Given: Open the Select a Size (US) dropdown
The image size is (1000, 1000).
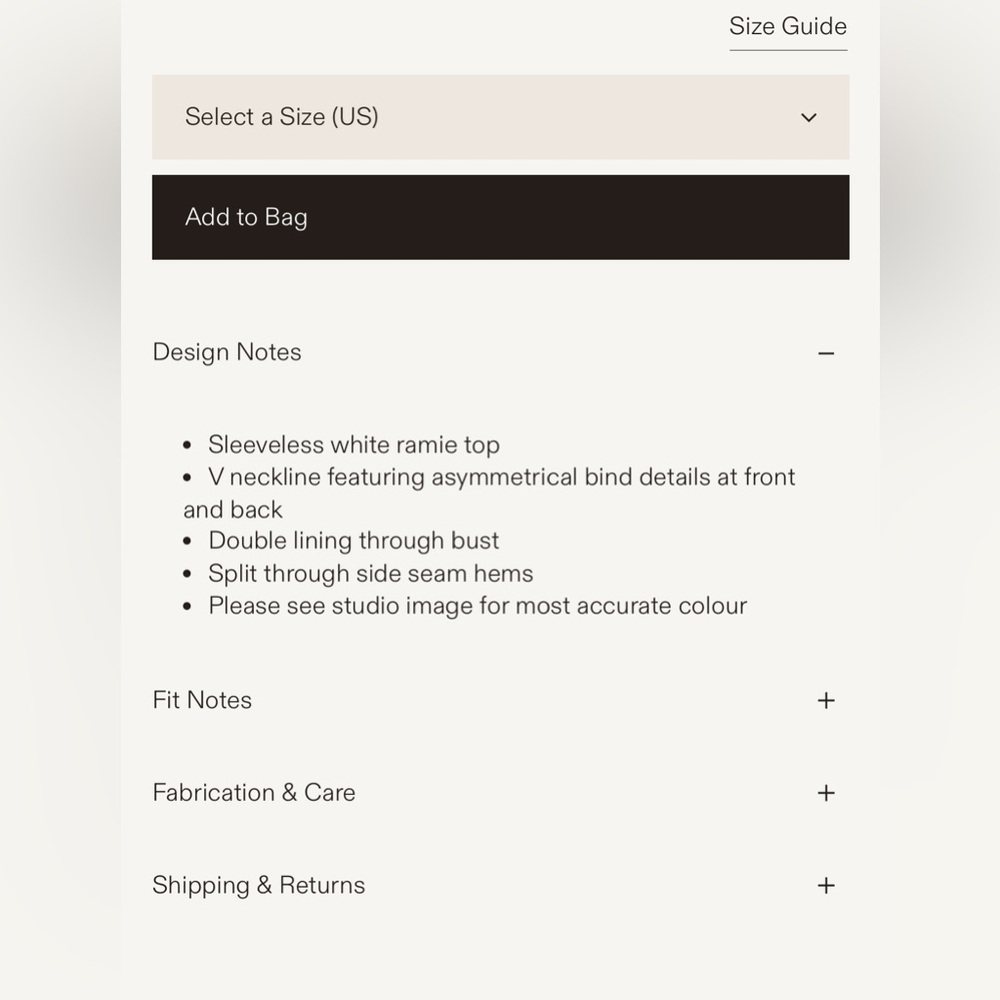Looking at the screenshot, I should 500,117.
